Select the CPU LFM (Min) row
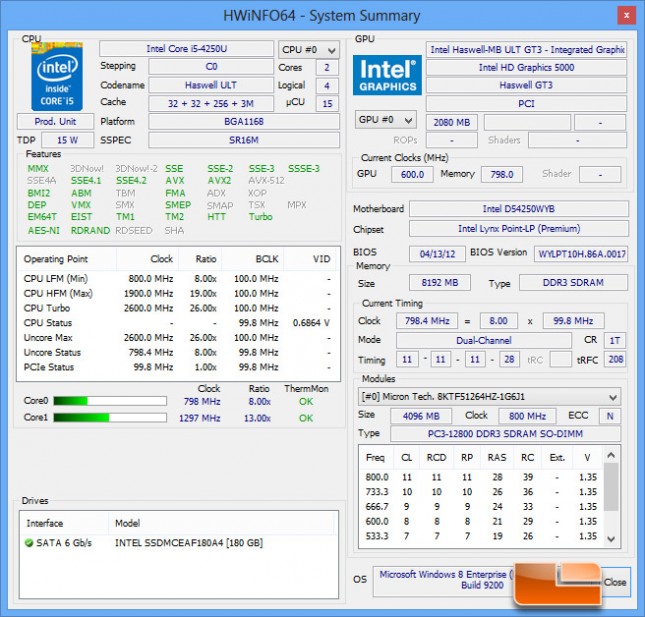645x617 pixels. [x=178, y=279]
